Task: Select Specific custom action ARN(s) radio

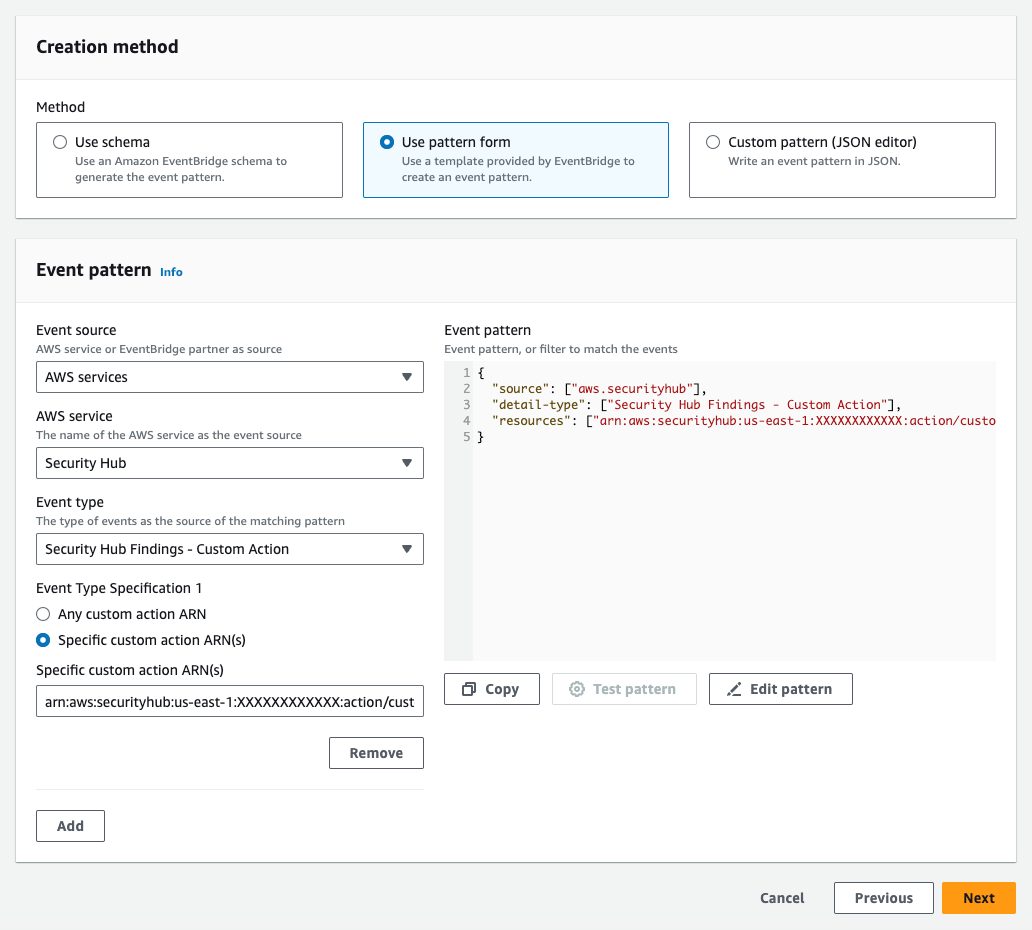Action: click(43, 640)
